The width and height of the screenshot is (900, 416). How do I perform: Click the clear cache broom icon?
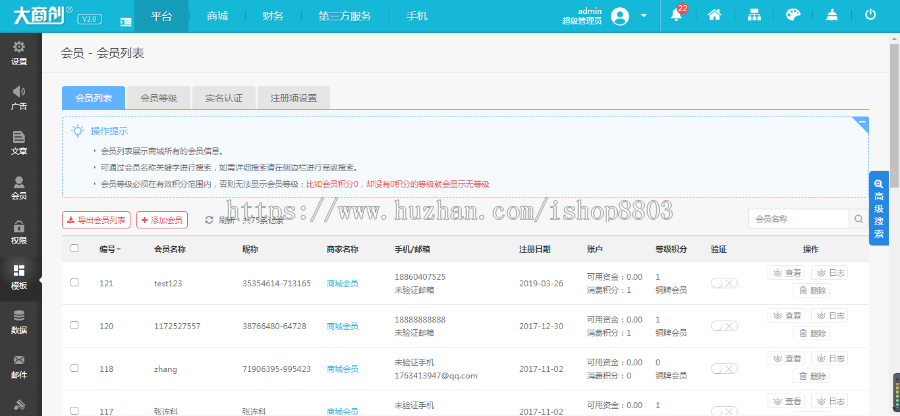pyautogui.click(x=832, y=15)
